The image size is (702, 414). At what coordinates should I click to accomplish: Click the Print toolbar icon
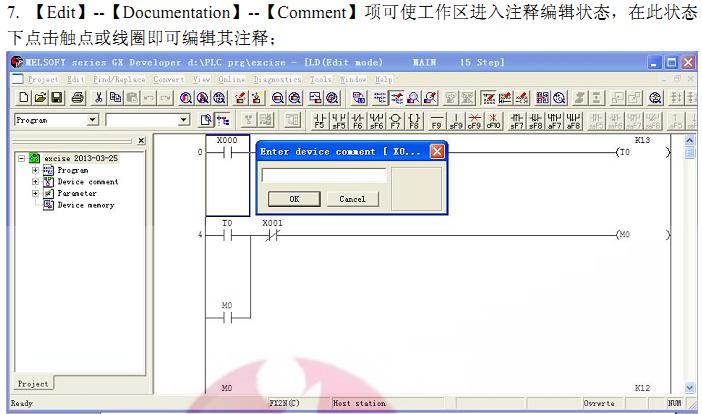(x=76, y=98)
